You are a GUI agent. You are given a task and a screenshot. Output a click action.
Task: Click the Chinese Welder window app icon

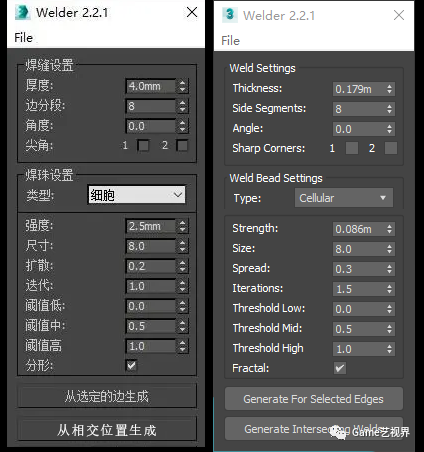pyautogui.click(x=23, y=12)
